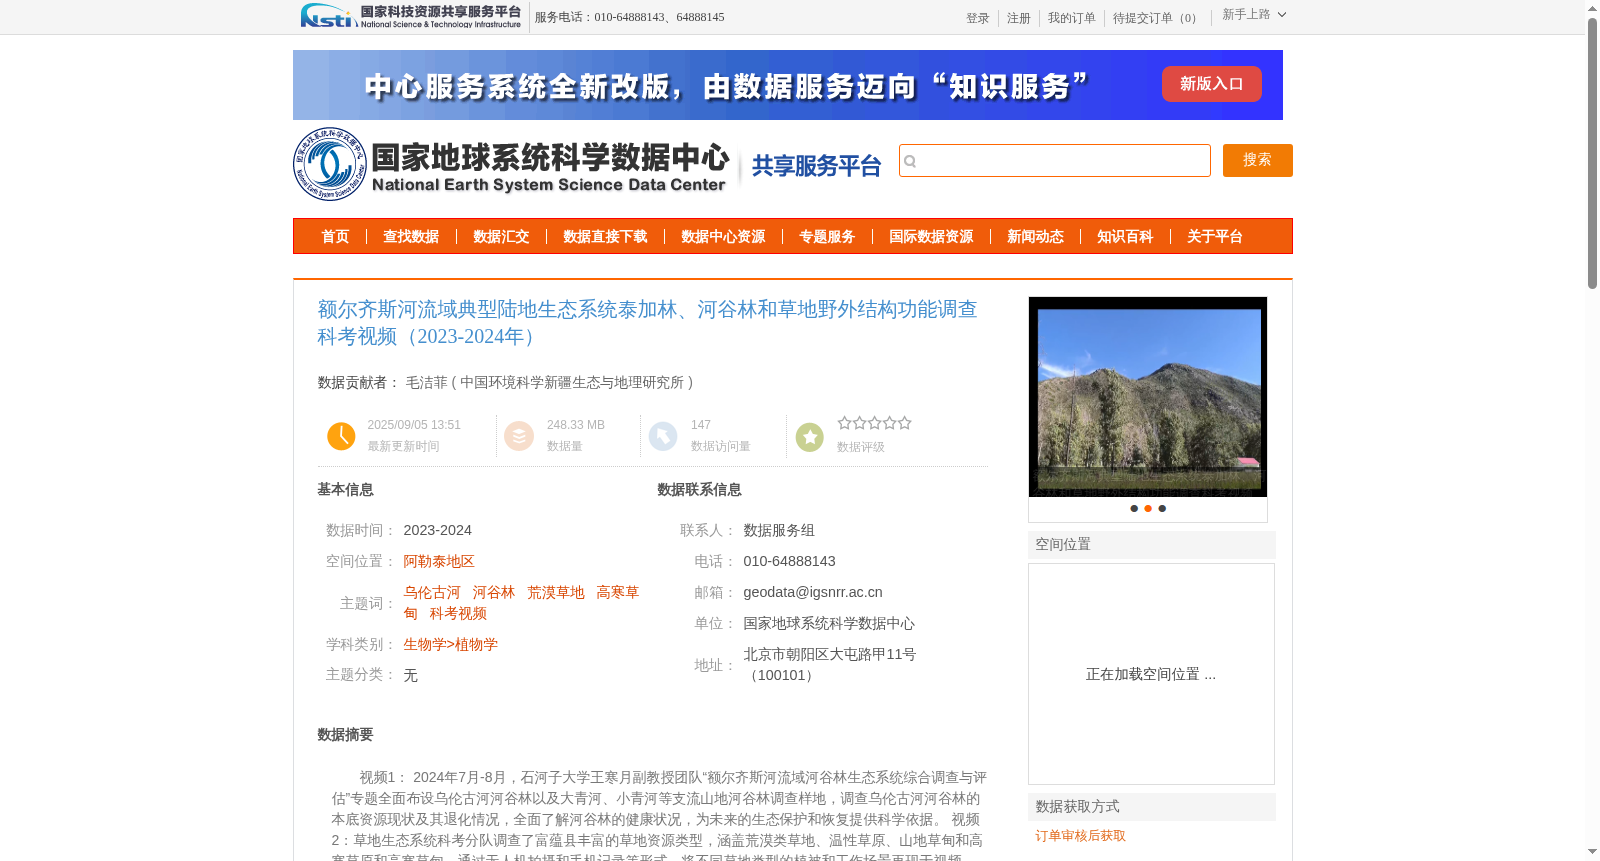Screen dimensions: 1600x861
Task: Click the 数据摘要 section heading
Action: click(x=345, y=734)
